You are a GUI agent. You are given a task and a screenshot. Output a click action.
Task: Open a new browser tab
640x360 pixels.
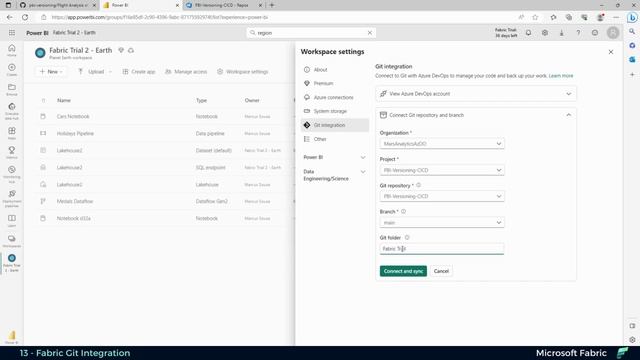click(x=272, y=5)
